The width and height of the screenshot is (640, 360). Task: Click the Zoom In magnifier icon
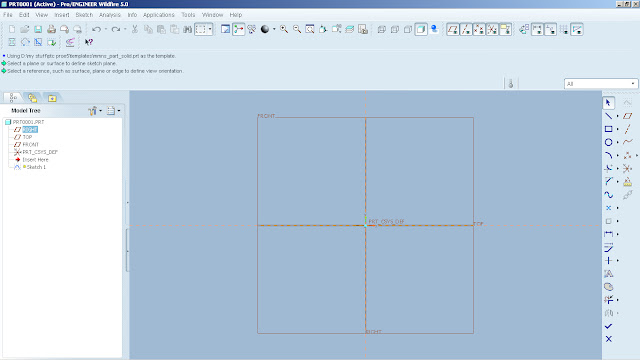click(284, 29)
